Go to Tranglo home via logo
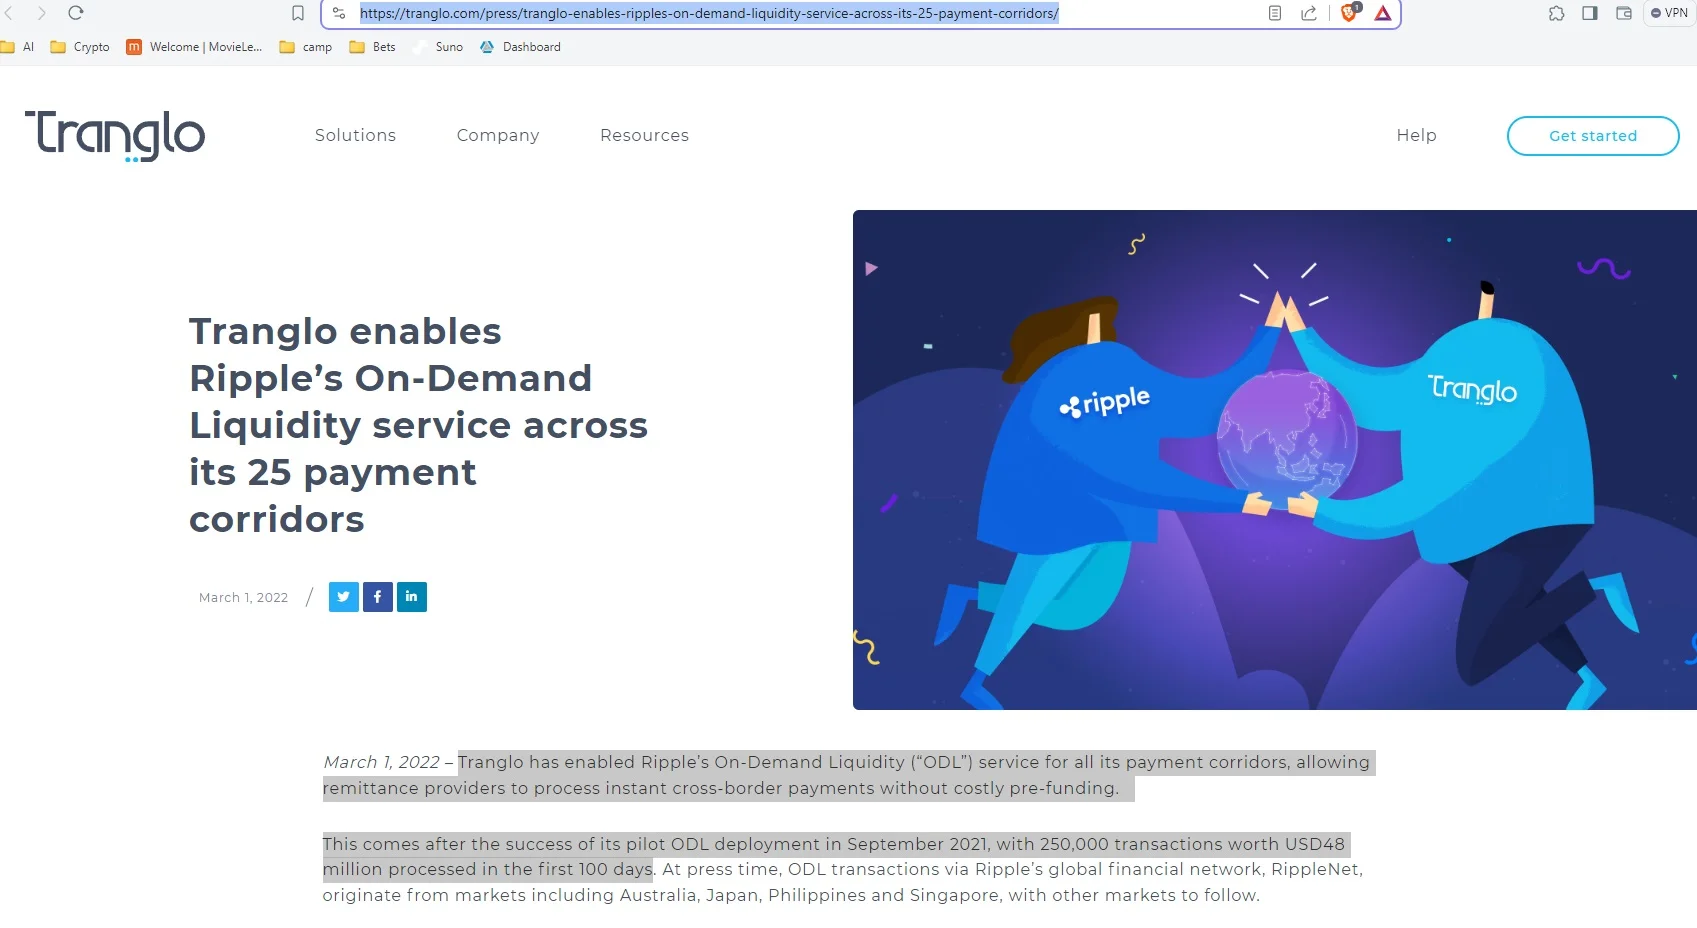Screen dimensions: 1697x928 click(x=115, y=135)
